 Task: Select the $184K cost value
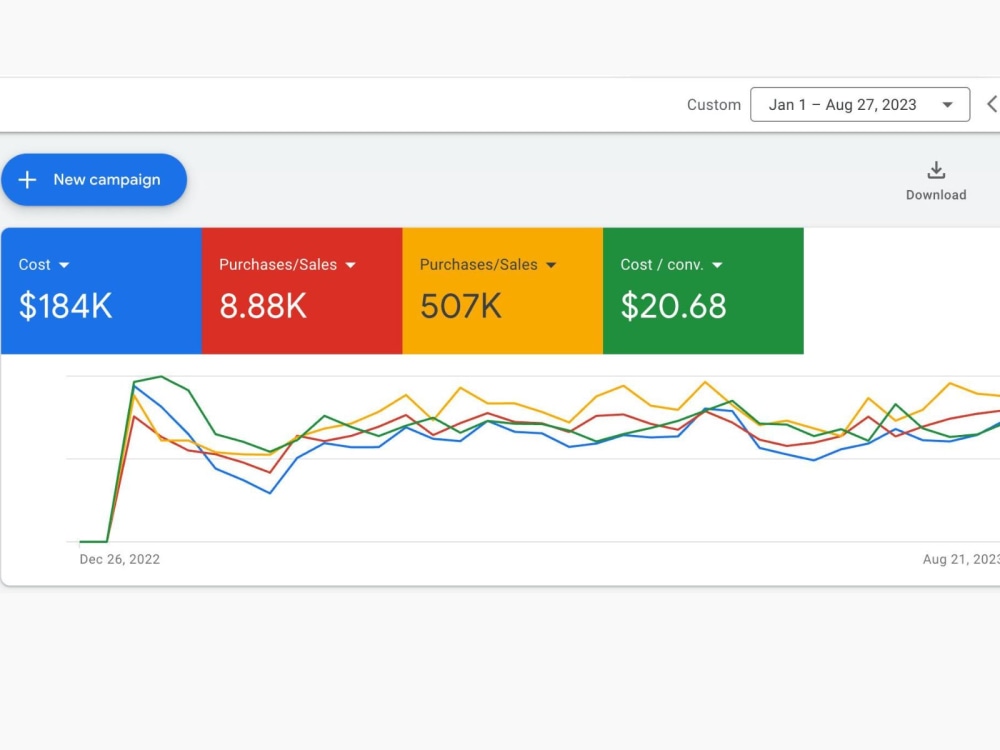65,305
